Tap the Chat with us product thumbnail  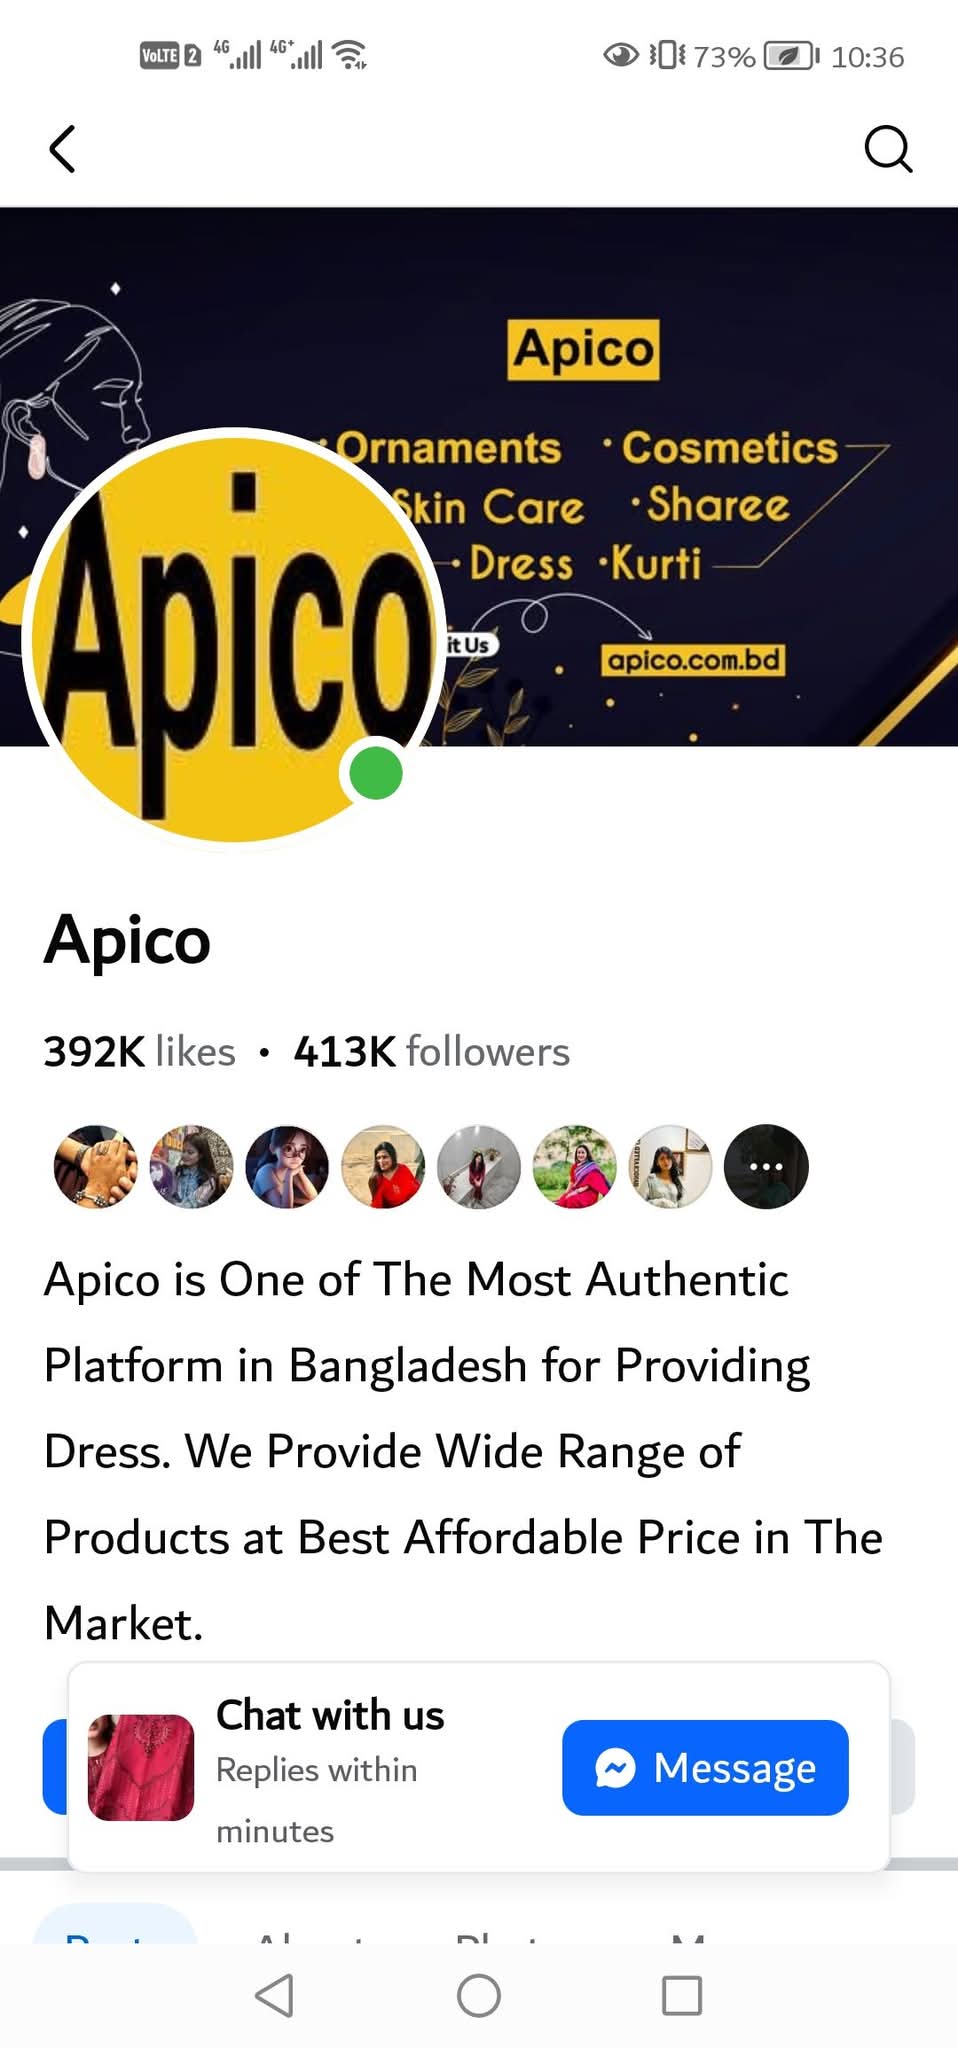coord(141,1767)
